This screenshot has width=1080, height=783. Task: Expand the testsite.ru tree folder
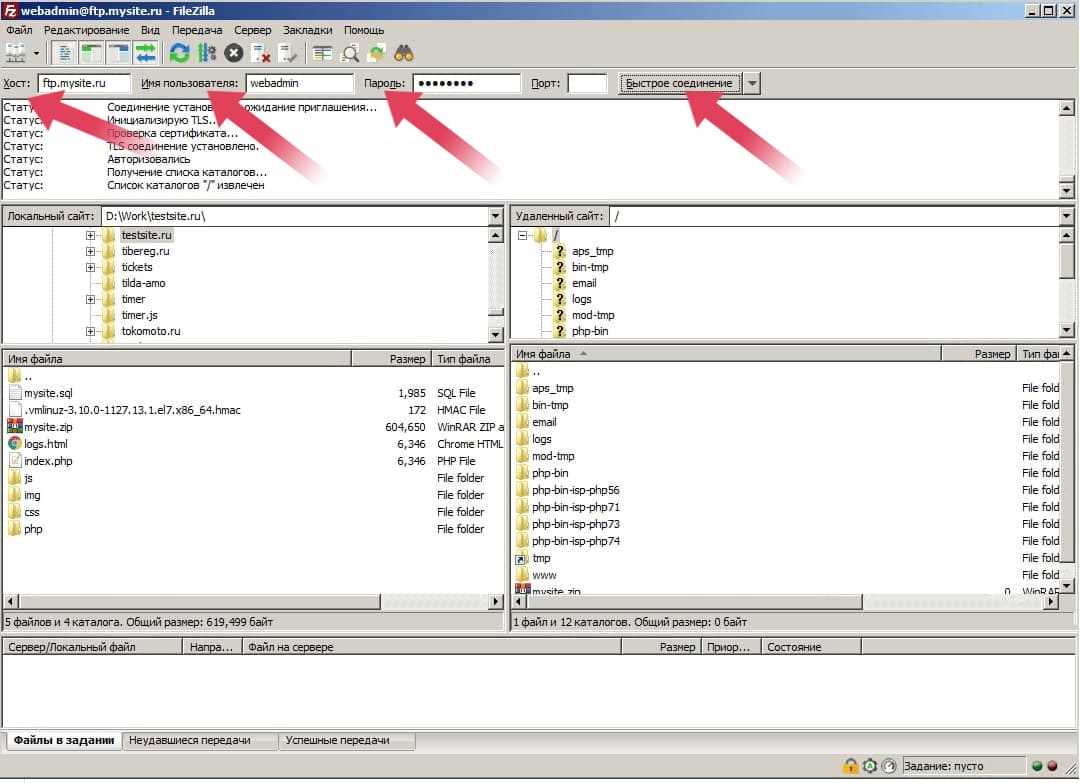(x=90, y=235)
